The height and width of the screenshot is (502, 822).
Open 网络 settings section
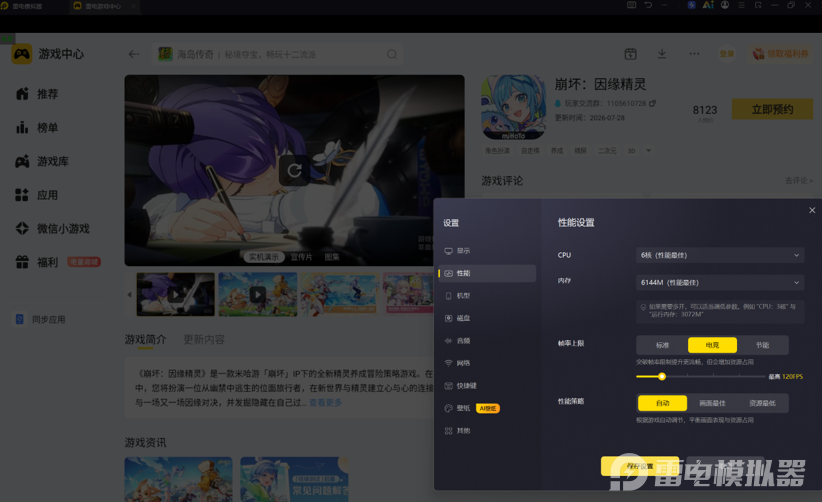click(x=487, y=363)
